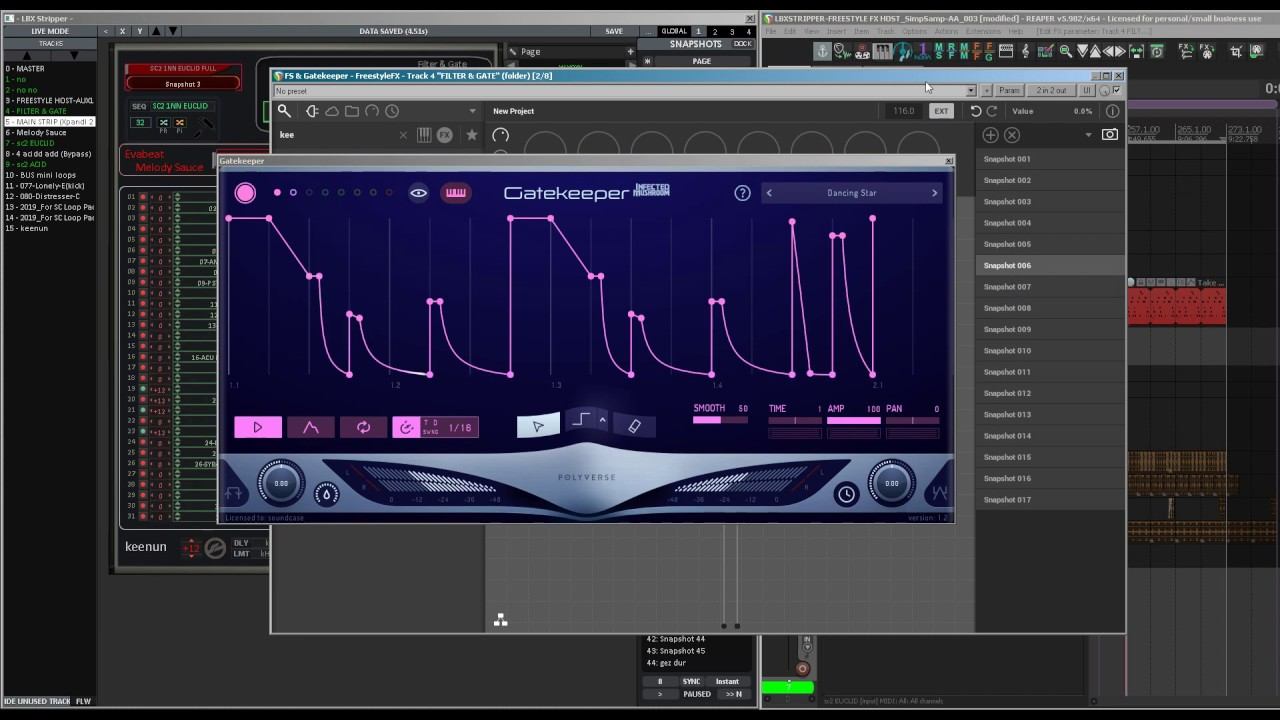The width and height of the screenshot is (1280, 720).
Task: Capture snapshot with the camera icon
Action: coord(1110,135)
